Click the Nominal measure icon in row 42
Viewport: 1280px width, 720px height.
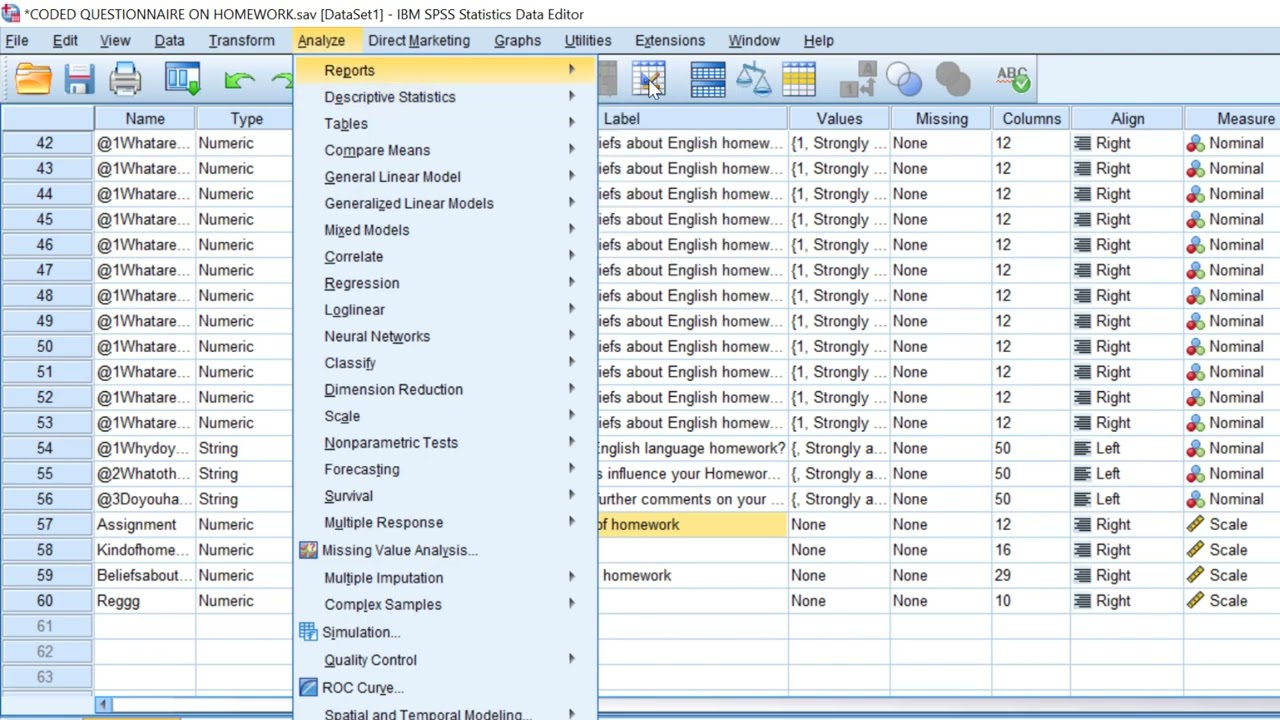pos(1195,143)
